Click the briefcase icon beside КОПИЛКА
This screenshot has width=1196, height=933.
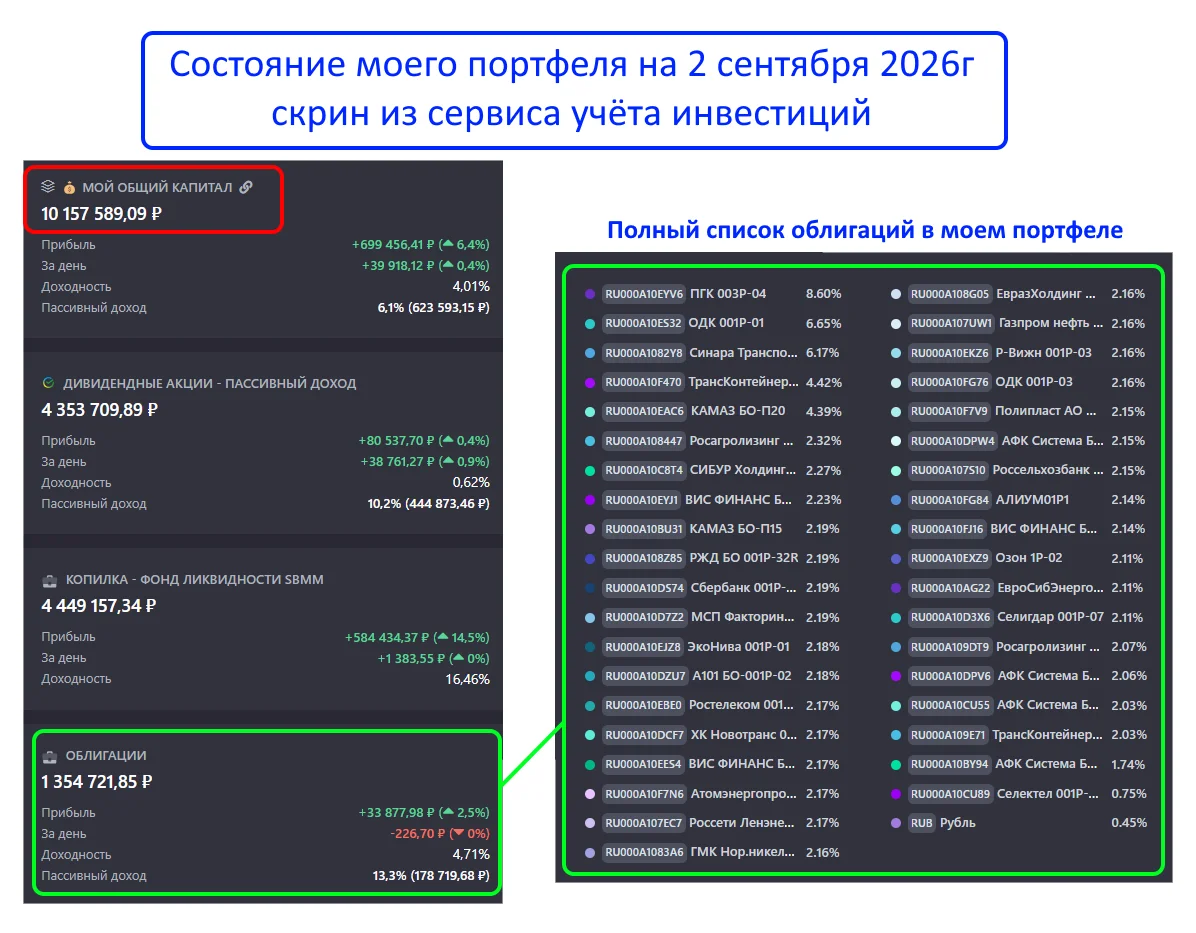[50, 580]
